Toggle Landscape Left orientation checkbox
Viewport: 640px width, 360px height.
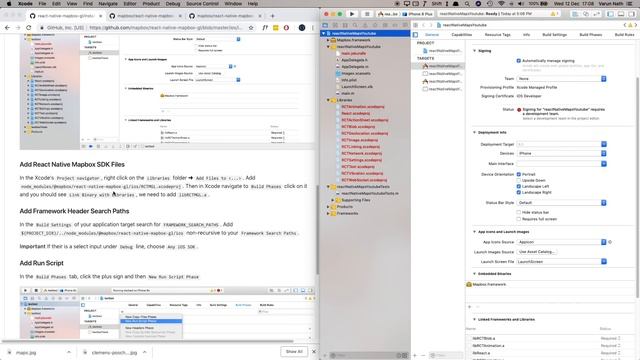click(x=519, y=186)
